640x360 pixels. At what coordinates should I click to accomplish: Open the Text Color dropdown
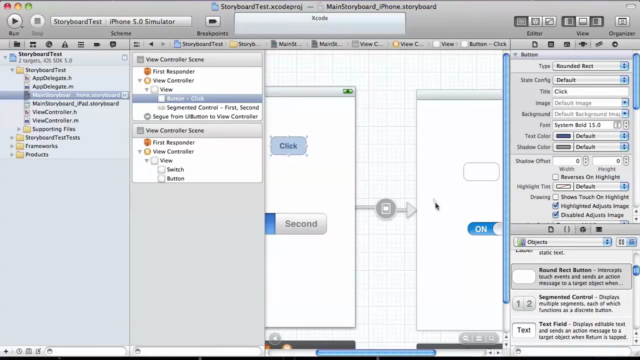point(601,136)
